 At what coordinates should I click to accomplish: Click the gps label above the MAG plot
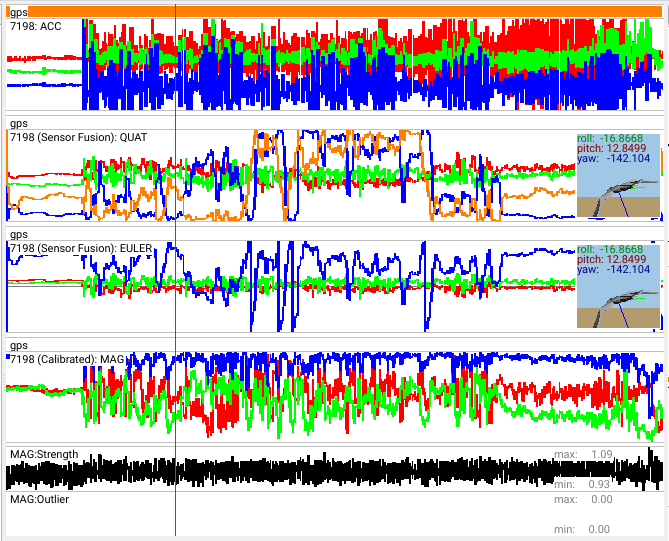tap(18, 345)
